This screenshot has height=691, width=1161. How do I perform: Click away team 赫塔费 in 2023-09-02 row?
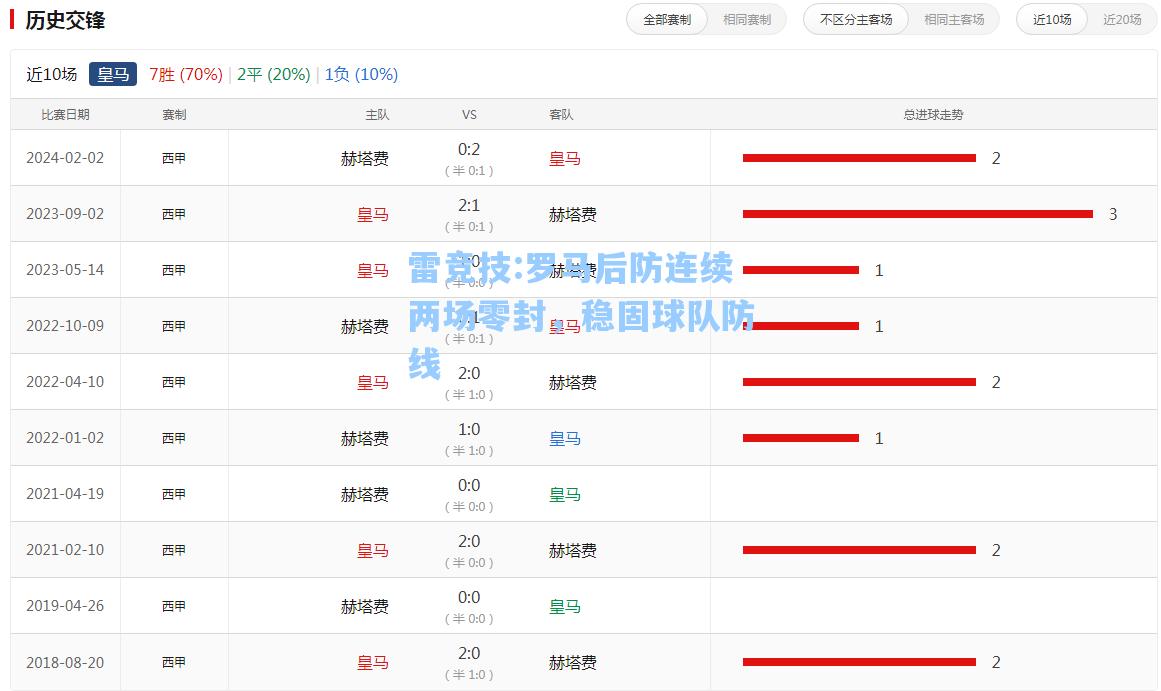572,215
